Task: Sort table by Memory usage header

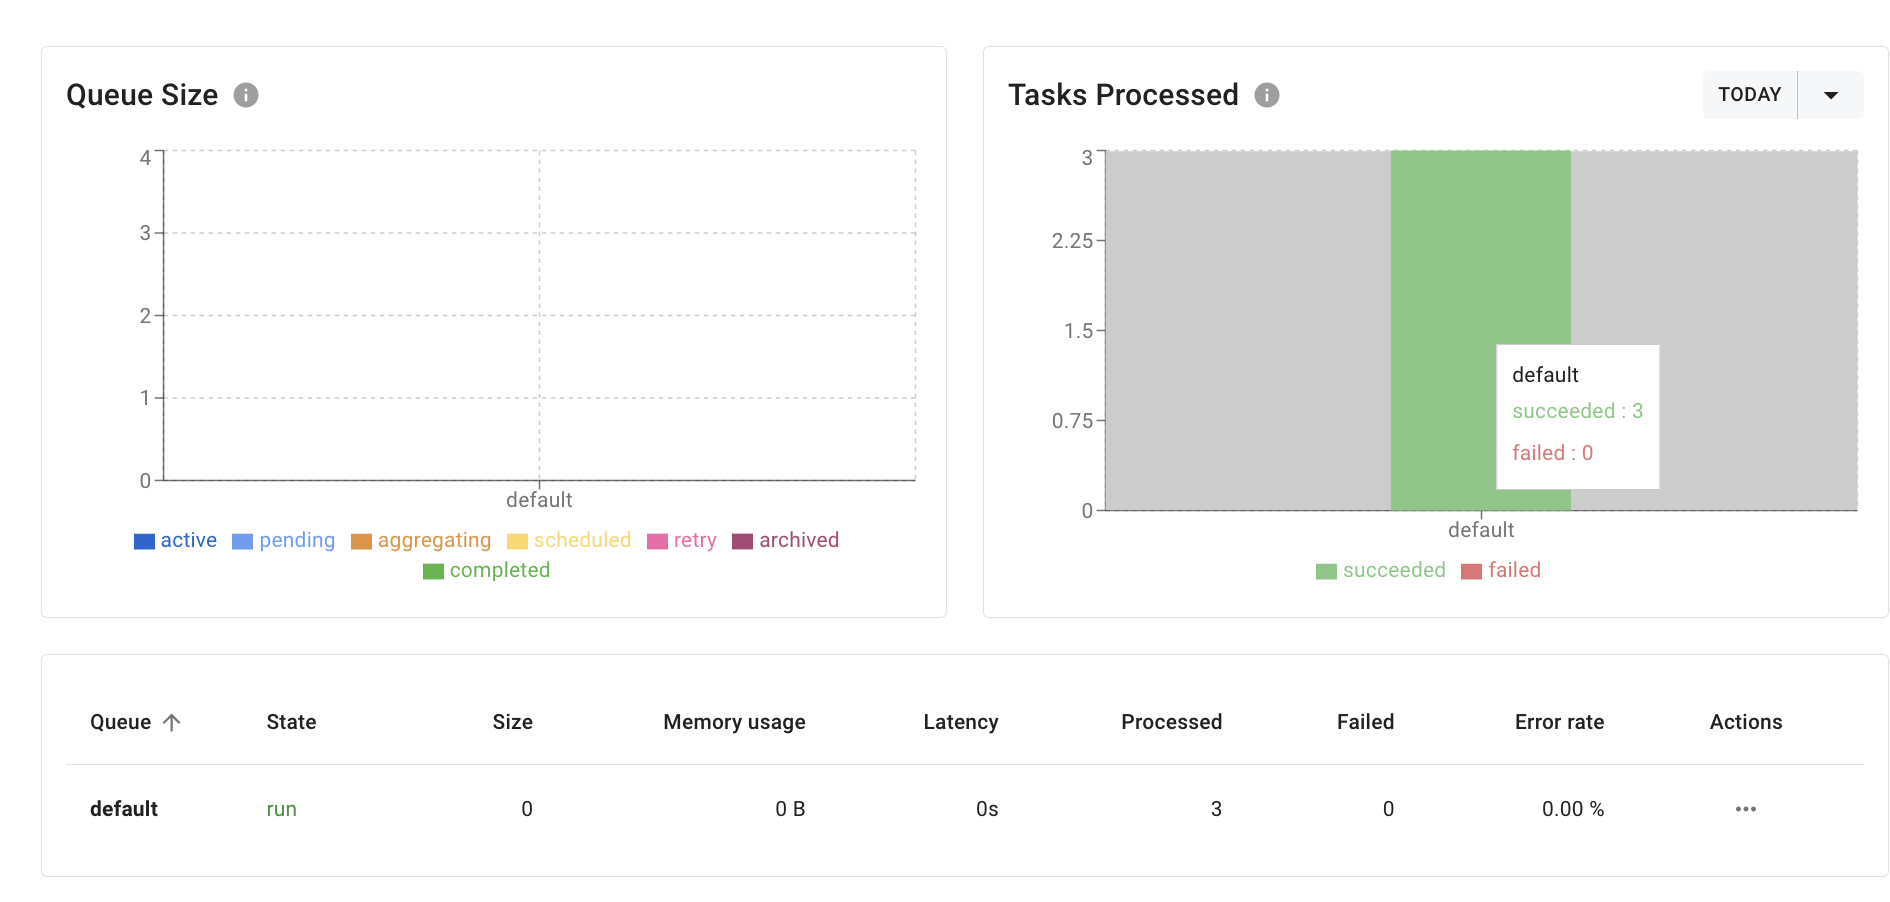Action: [734, 722]
